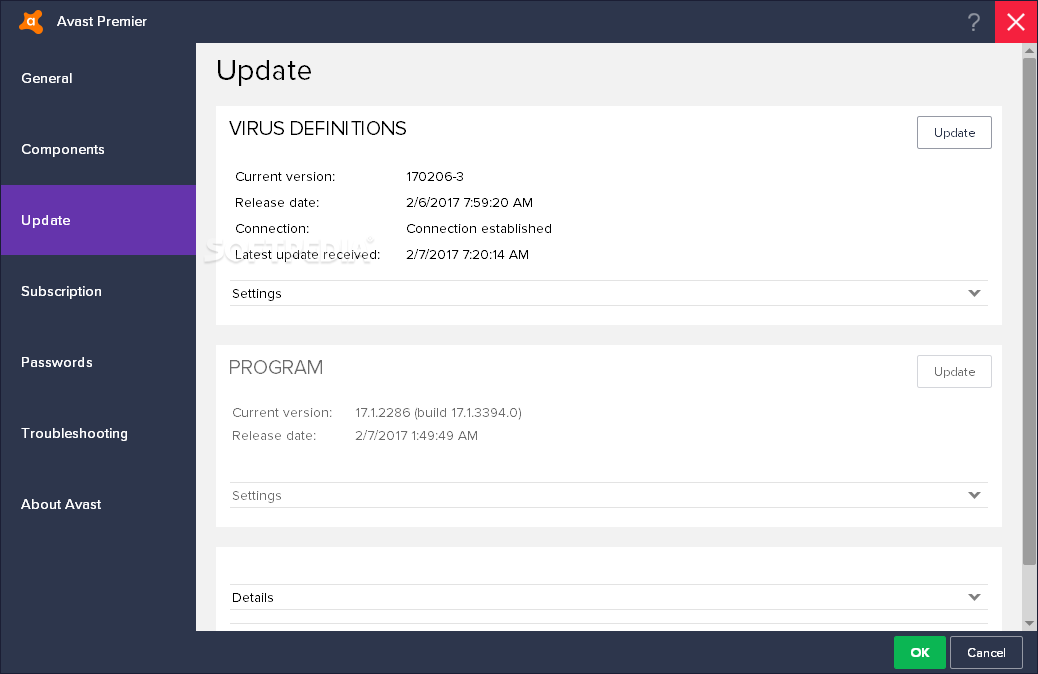Select the Update sidebar item
The width and height of the screenshot is (1038, 674).
coord(98,220)
